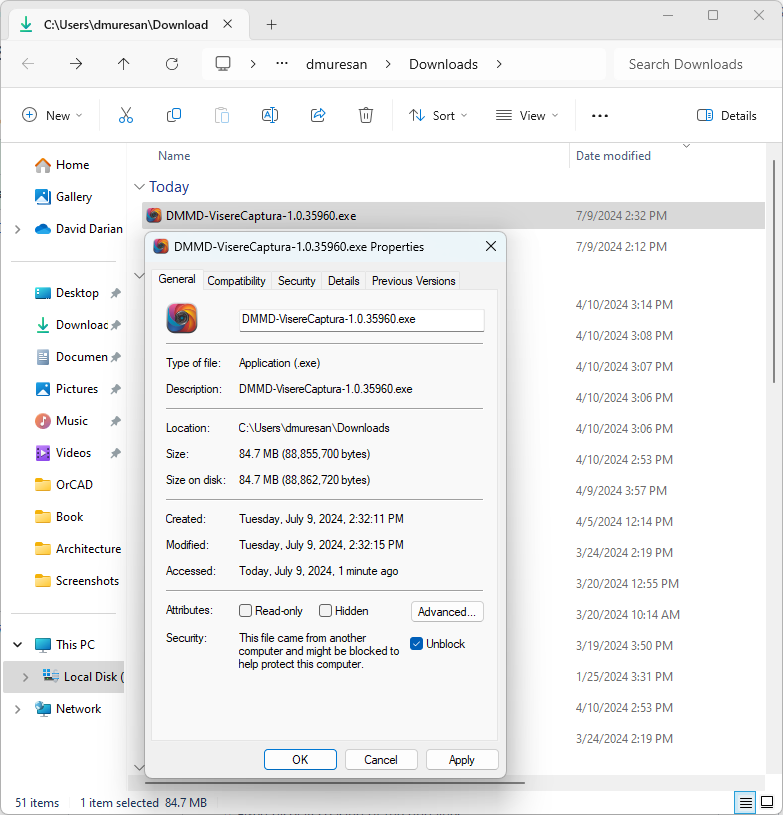Enable the Read-only attribute checkbox

246,611
